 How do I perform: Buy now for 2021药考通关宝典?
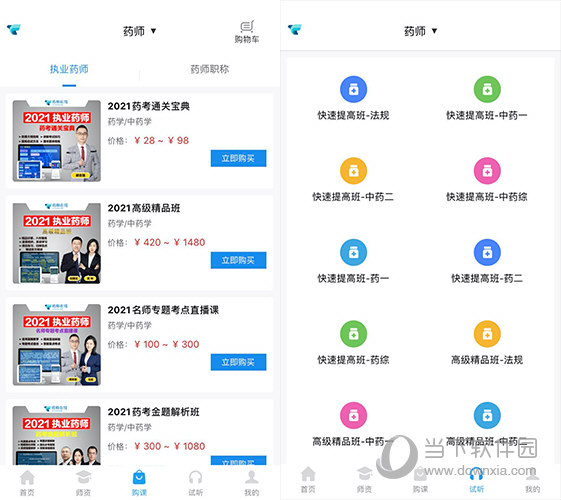point(238,158)
